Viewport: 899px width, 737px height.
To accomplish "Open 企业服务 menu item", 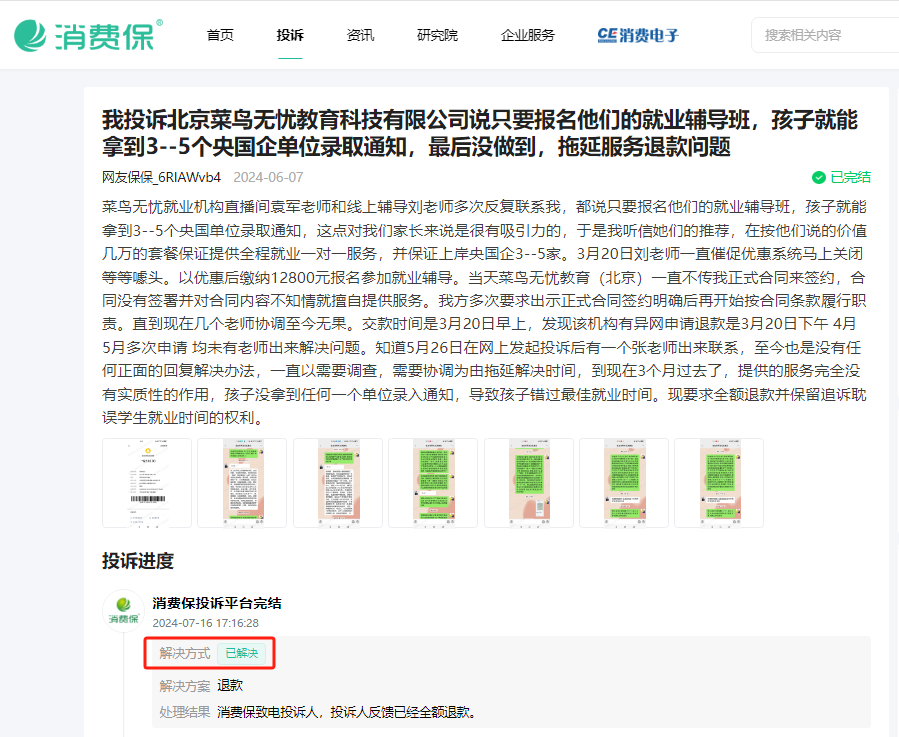I will click(527, 35).
